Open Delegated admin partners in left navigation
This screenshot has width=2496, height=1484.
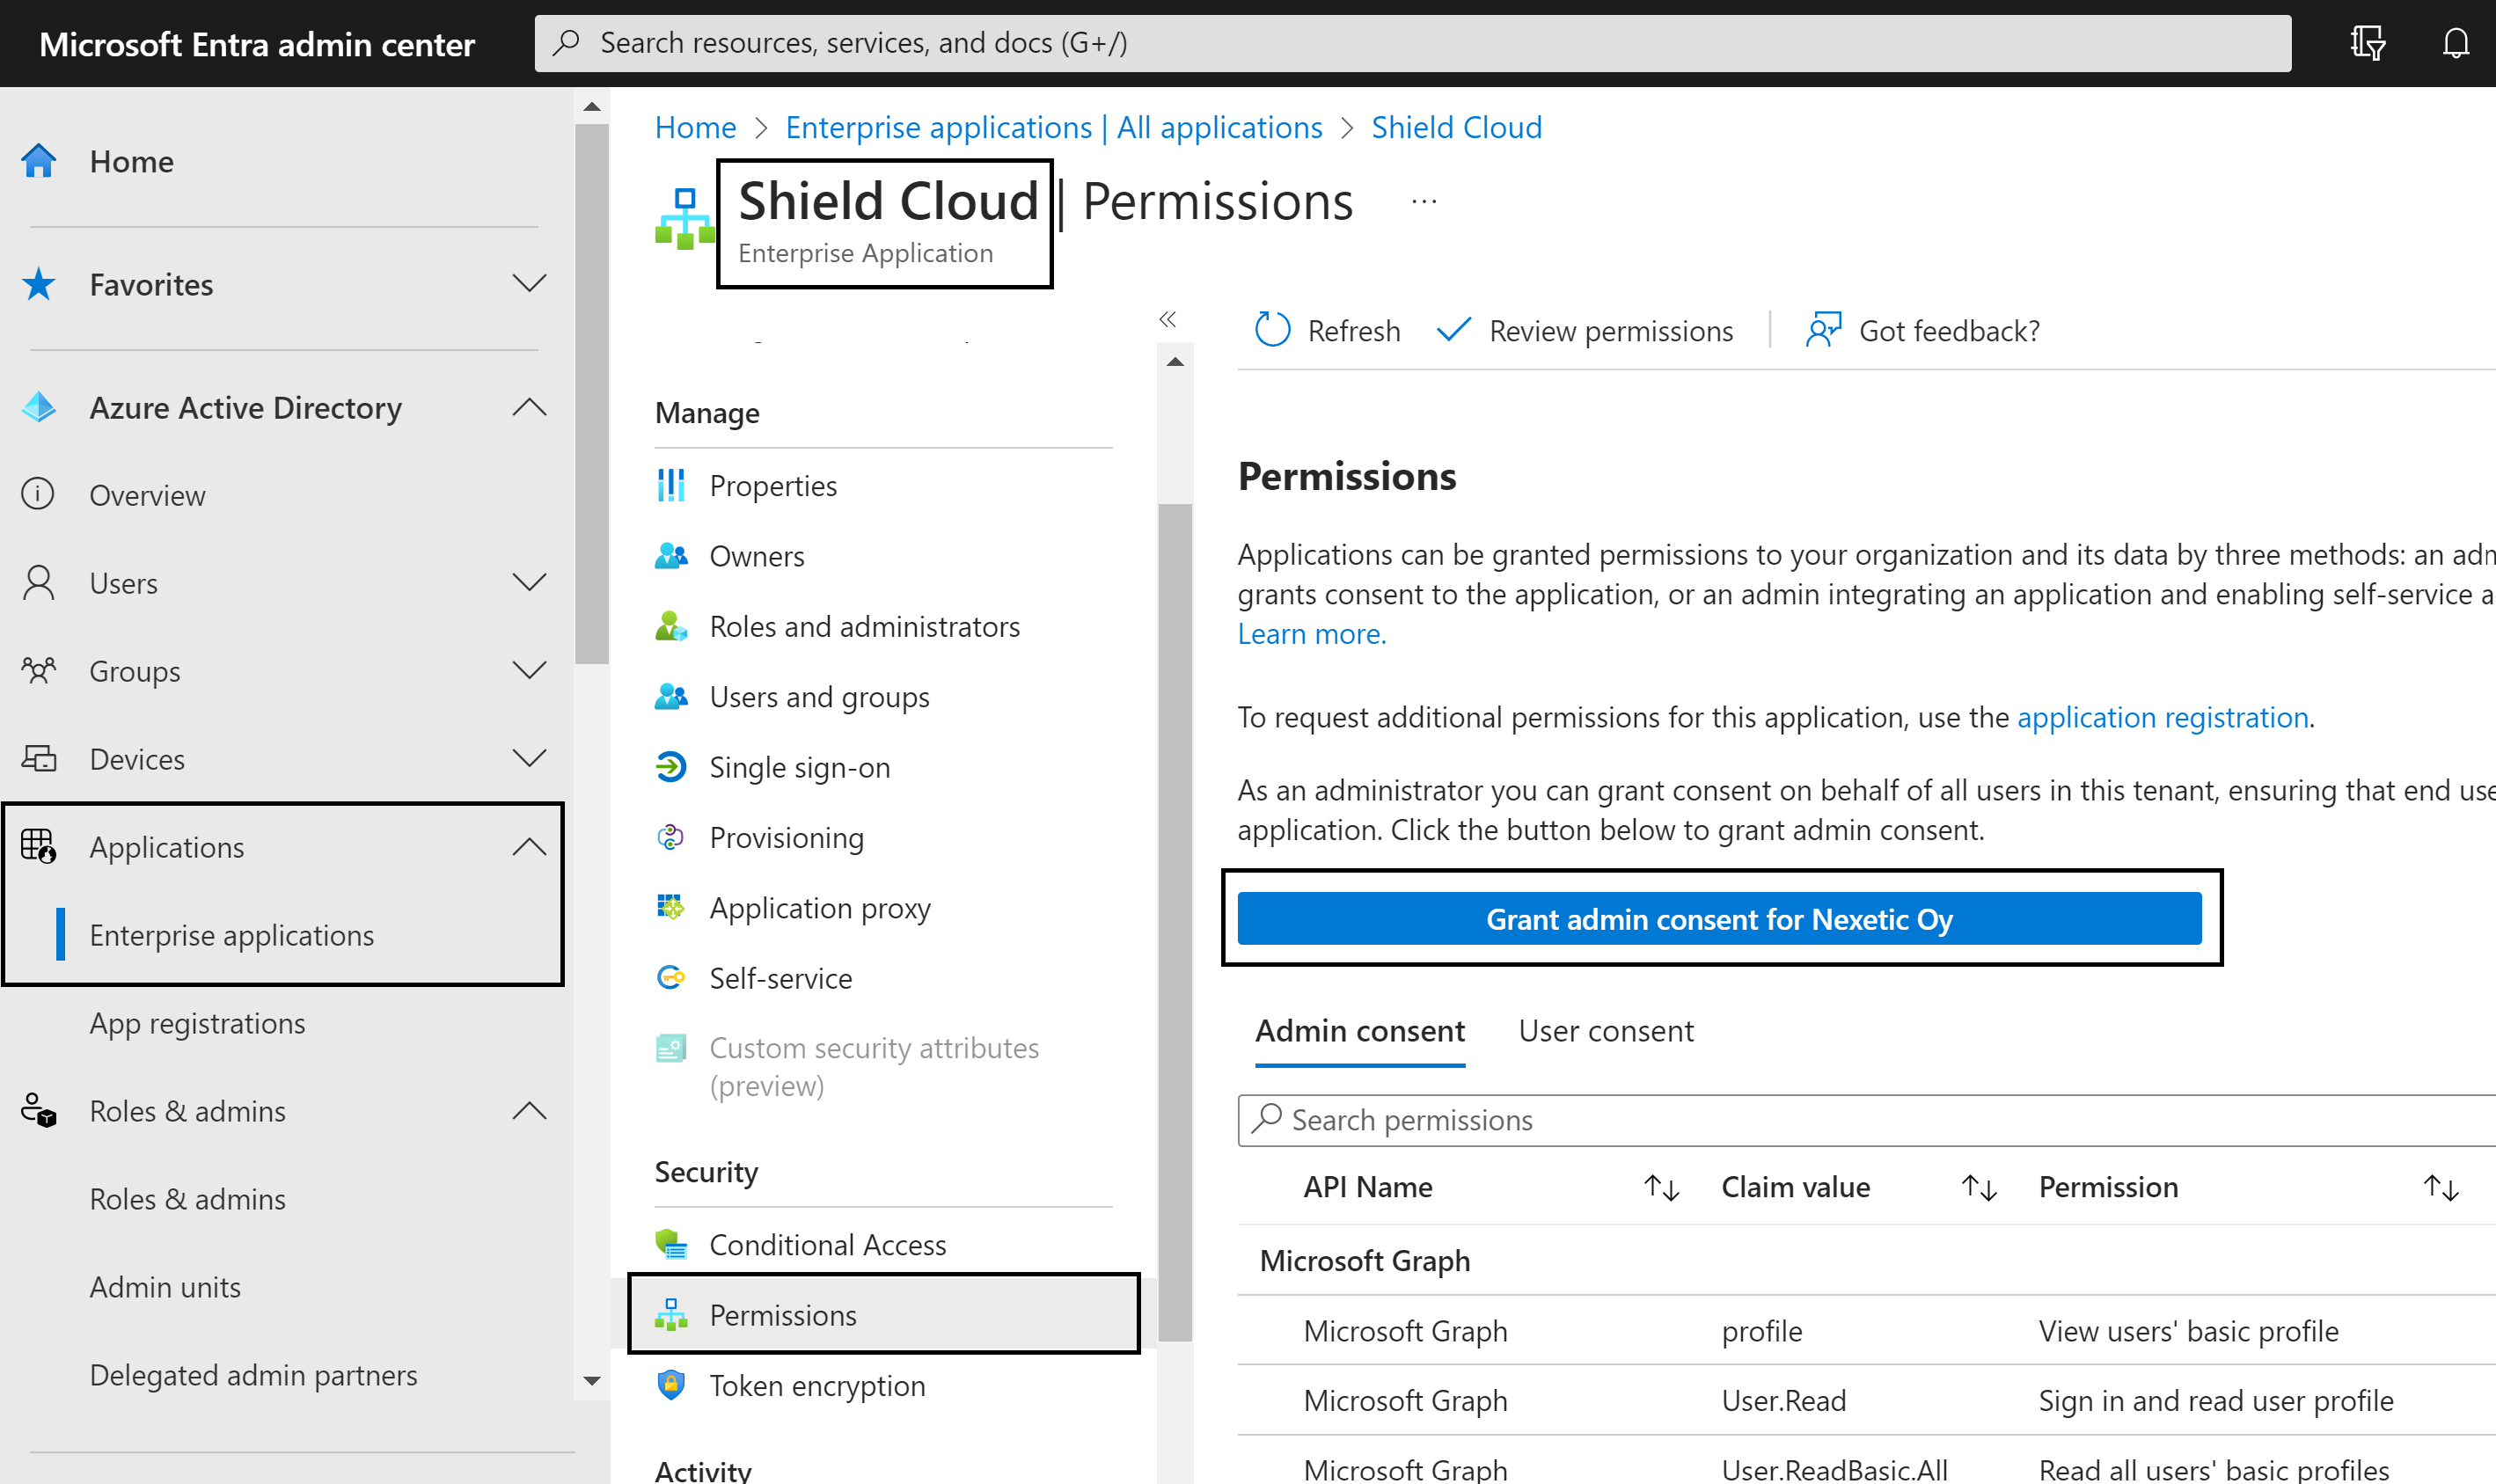coord(253,1375)
